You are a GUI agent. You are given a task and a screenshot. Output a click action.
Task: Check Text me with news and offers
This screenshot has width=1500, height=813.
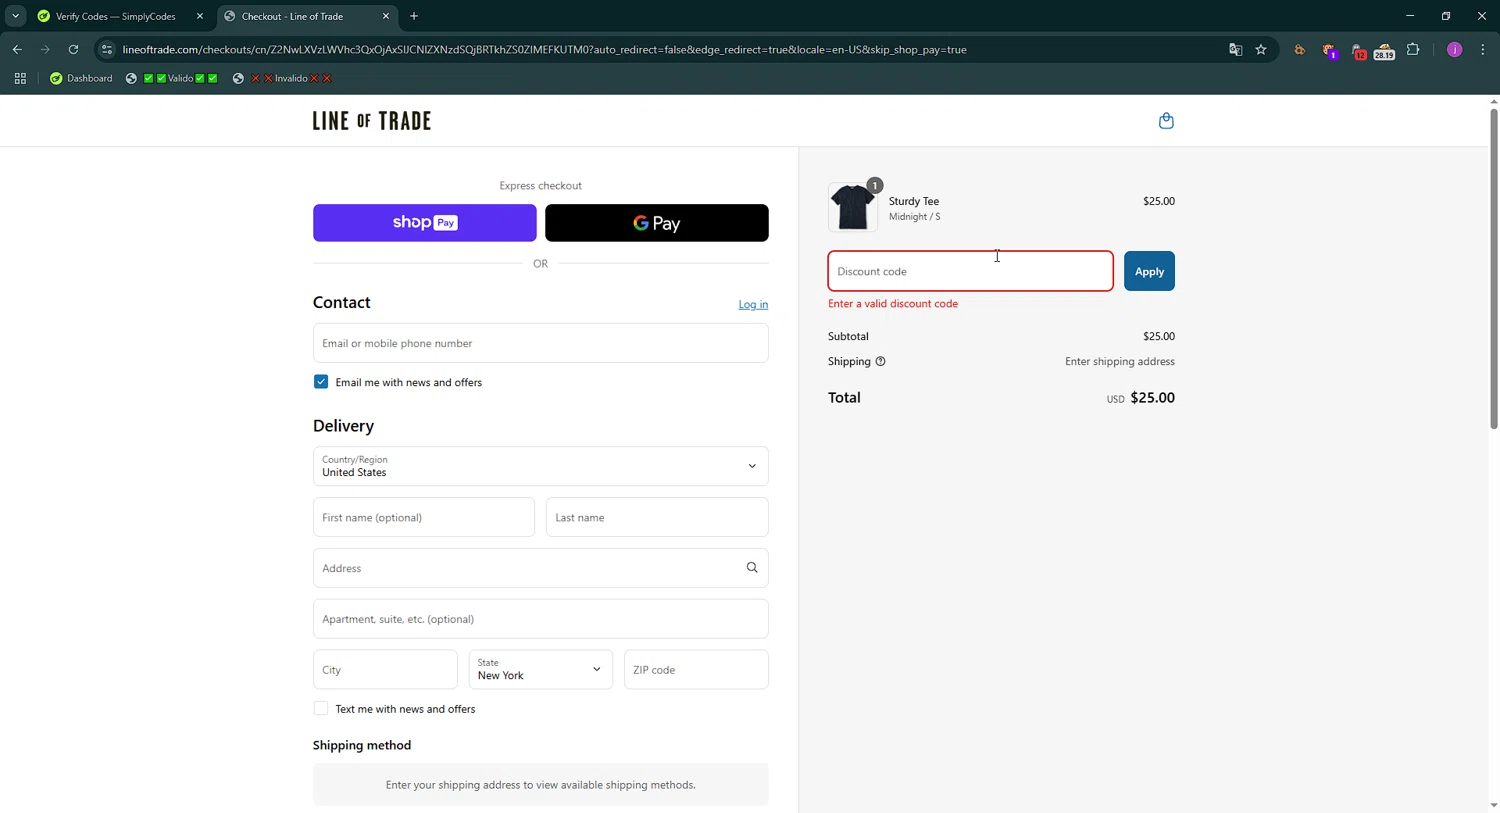(x=321, y=709)
